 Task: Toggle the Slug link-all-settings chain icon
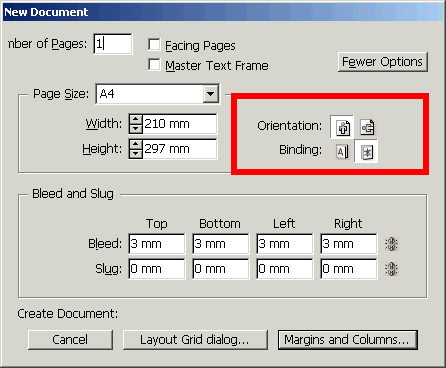[x=391, y=269]
